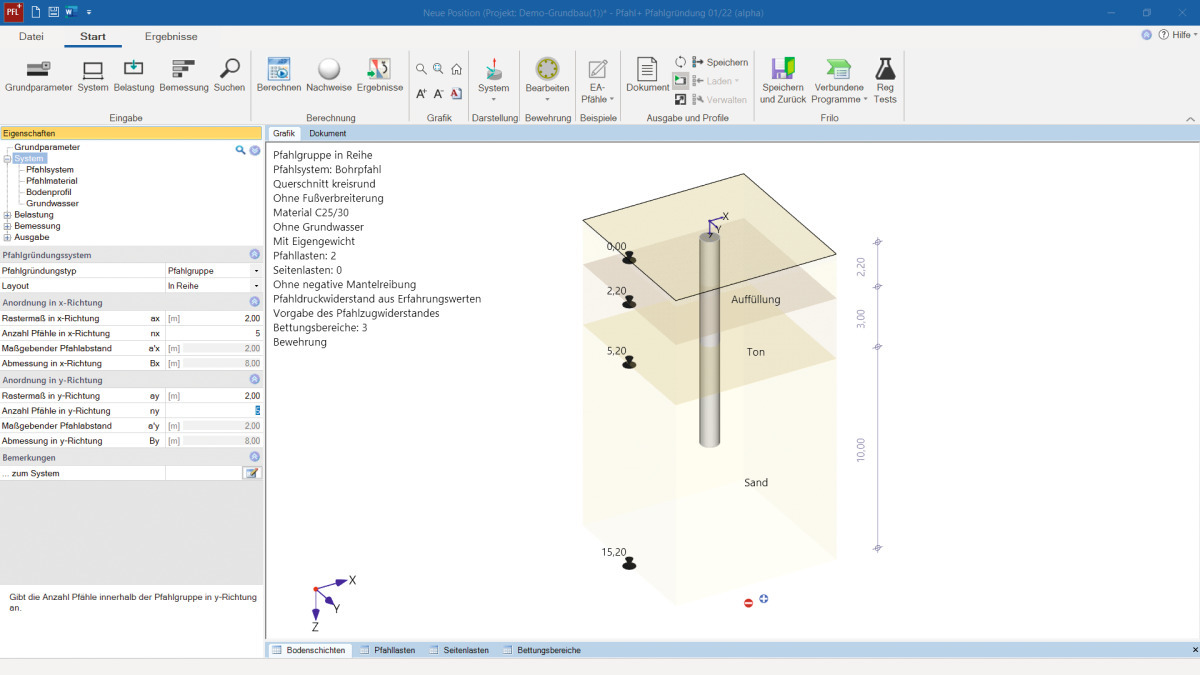Image resolution: width=1200 pixels, height=675 pixels.
Task: Click the Anzahl Pfähle x-Richtung field
Action: pos(213,333)
